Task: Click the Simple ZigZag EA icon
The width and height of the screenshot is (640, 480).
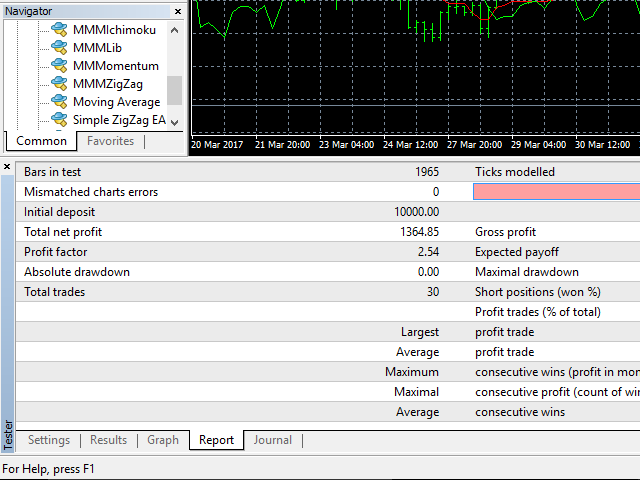Action: pyautogui.click(x=59, y=120)
